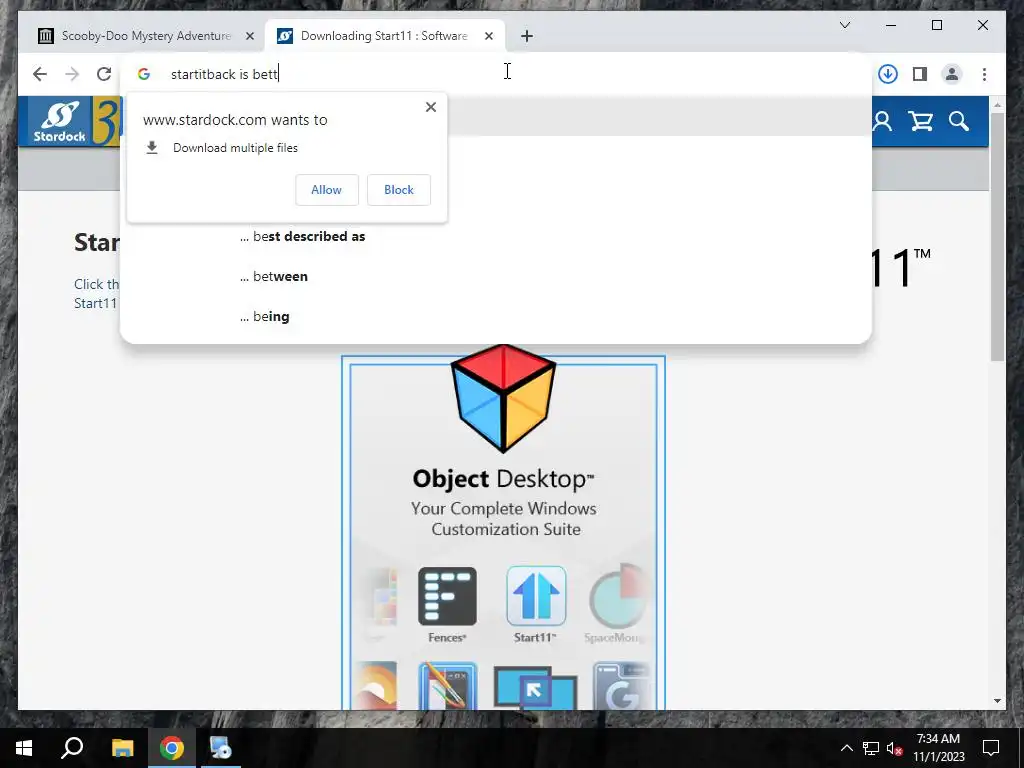
Task: Block multiple file downloads
Action: [398, 189]
